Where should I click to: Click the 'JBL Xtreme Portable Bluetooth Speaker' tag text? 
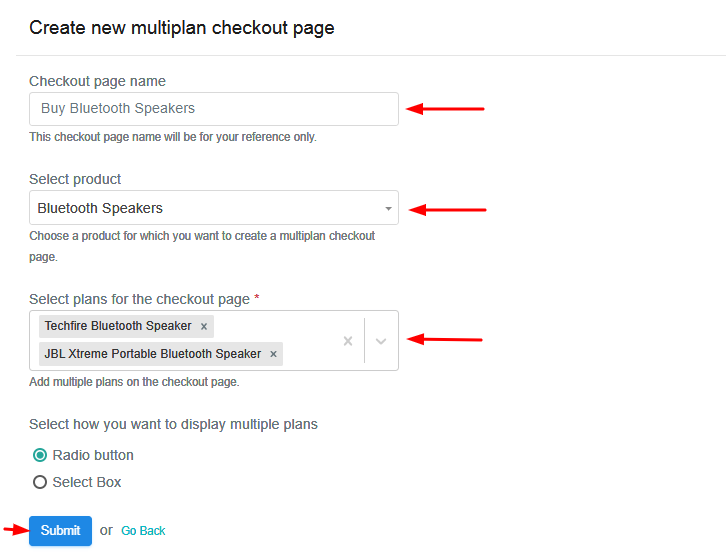tap(152, 354)
